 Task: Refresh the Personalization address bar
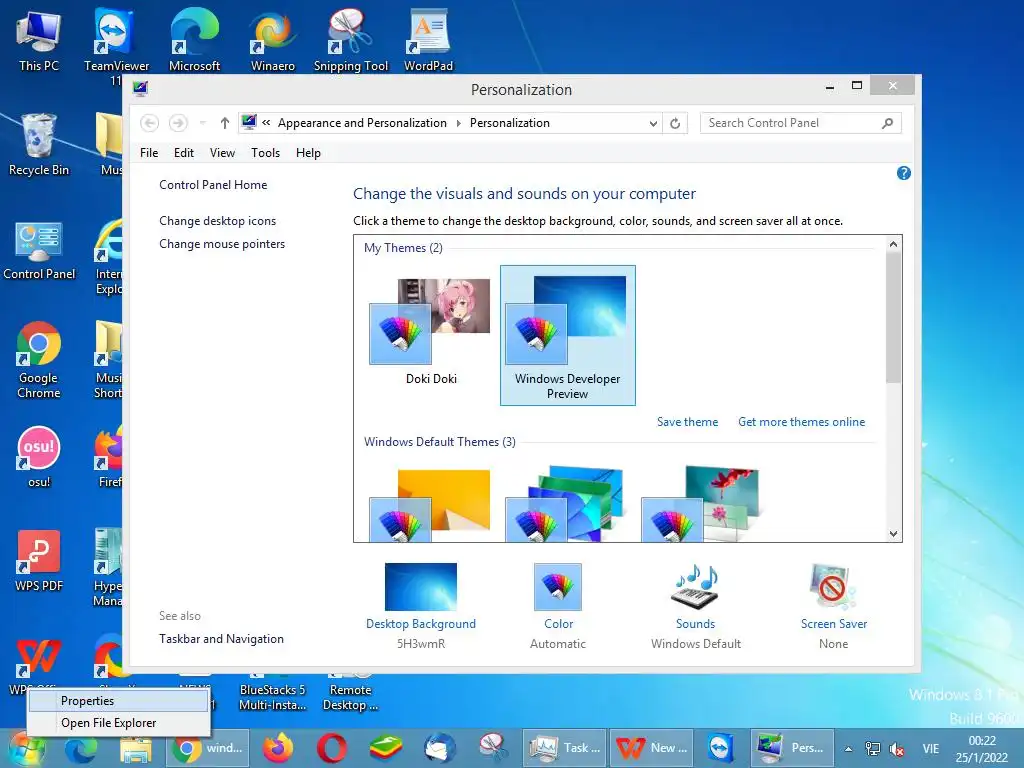tap(675, 123)
